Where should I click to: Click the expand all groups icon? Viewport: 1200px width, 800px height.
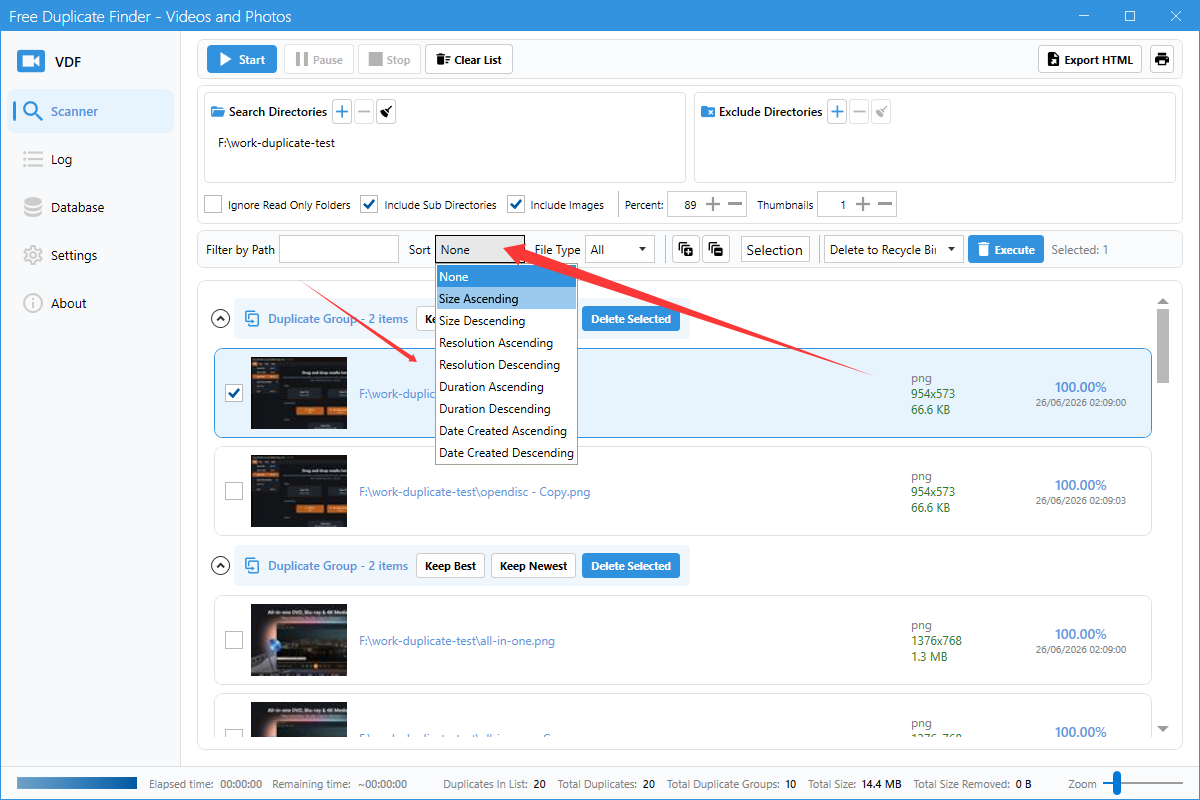pos(686,250)
